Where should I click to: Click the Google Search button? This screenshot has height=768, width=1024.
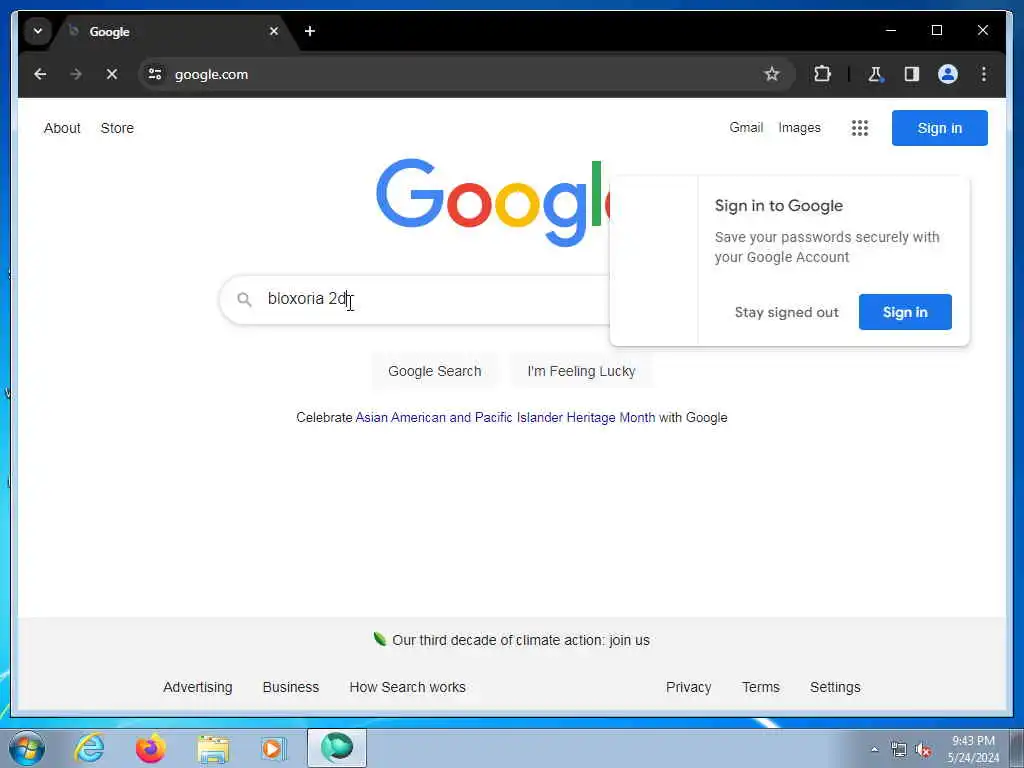click(435, 372)
